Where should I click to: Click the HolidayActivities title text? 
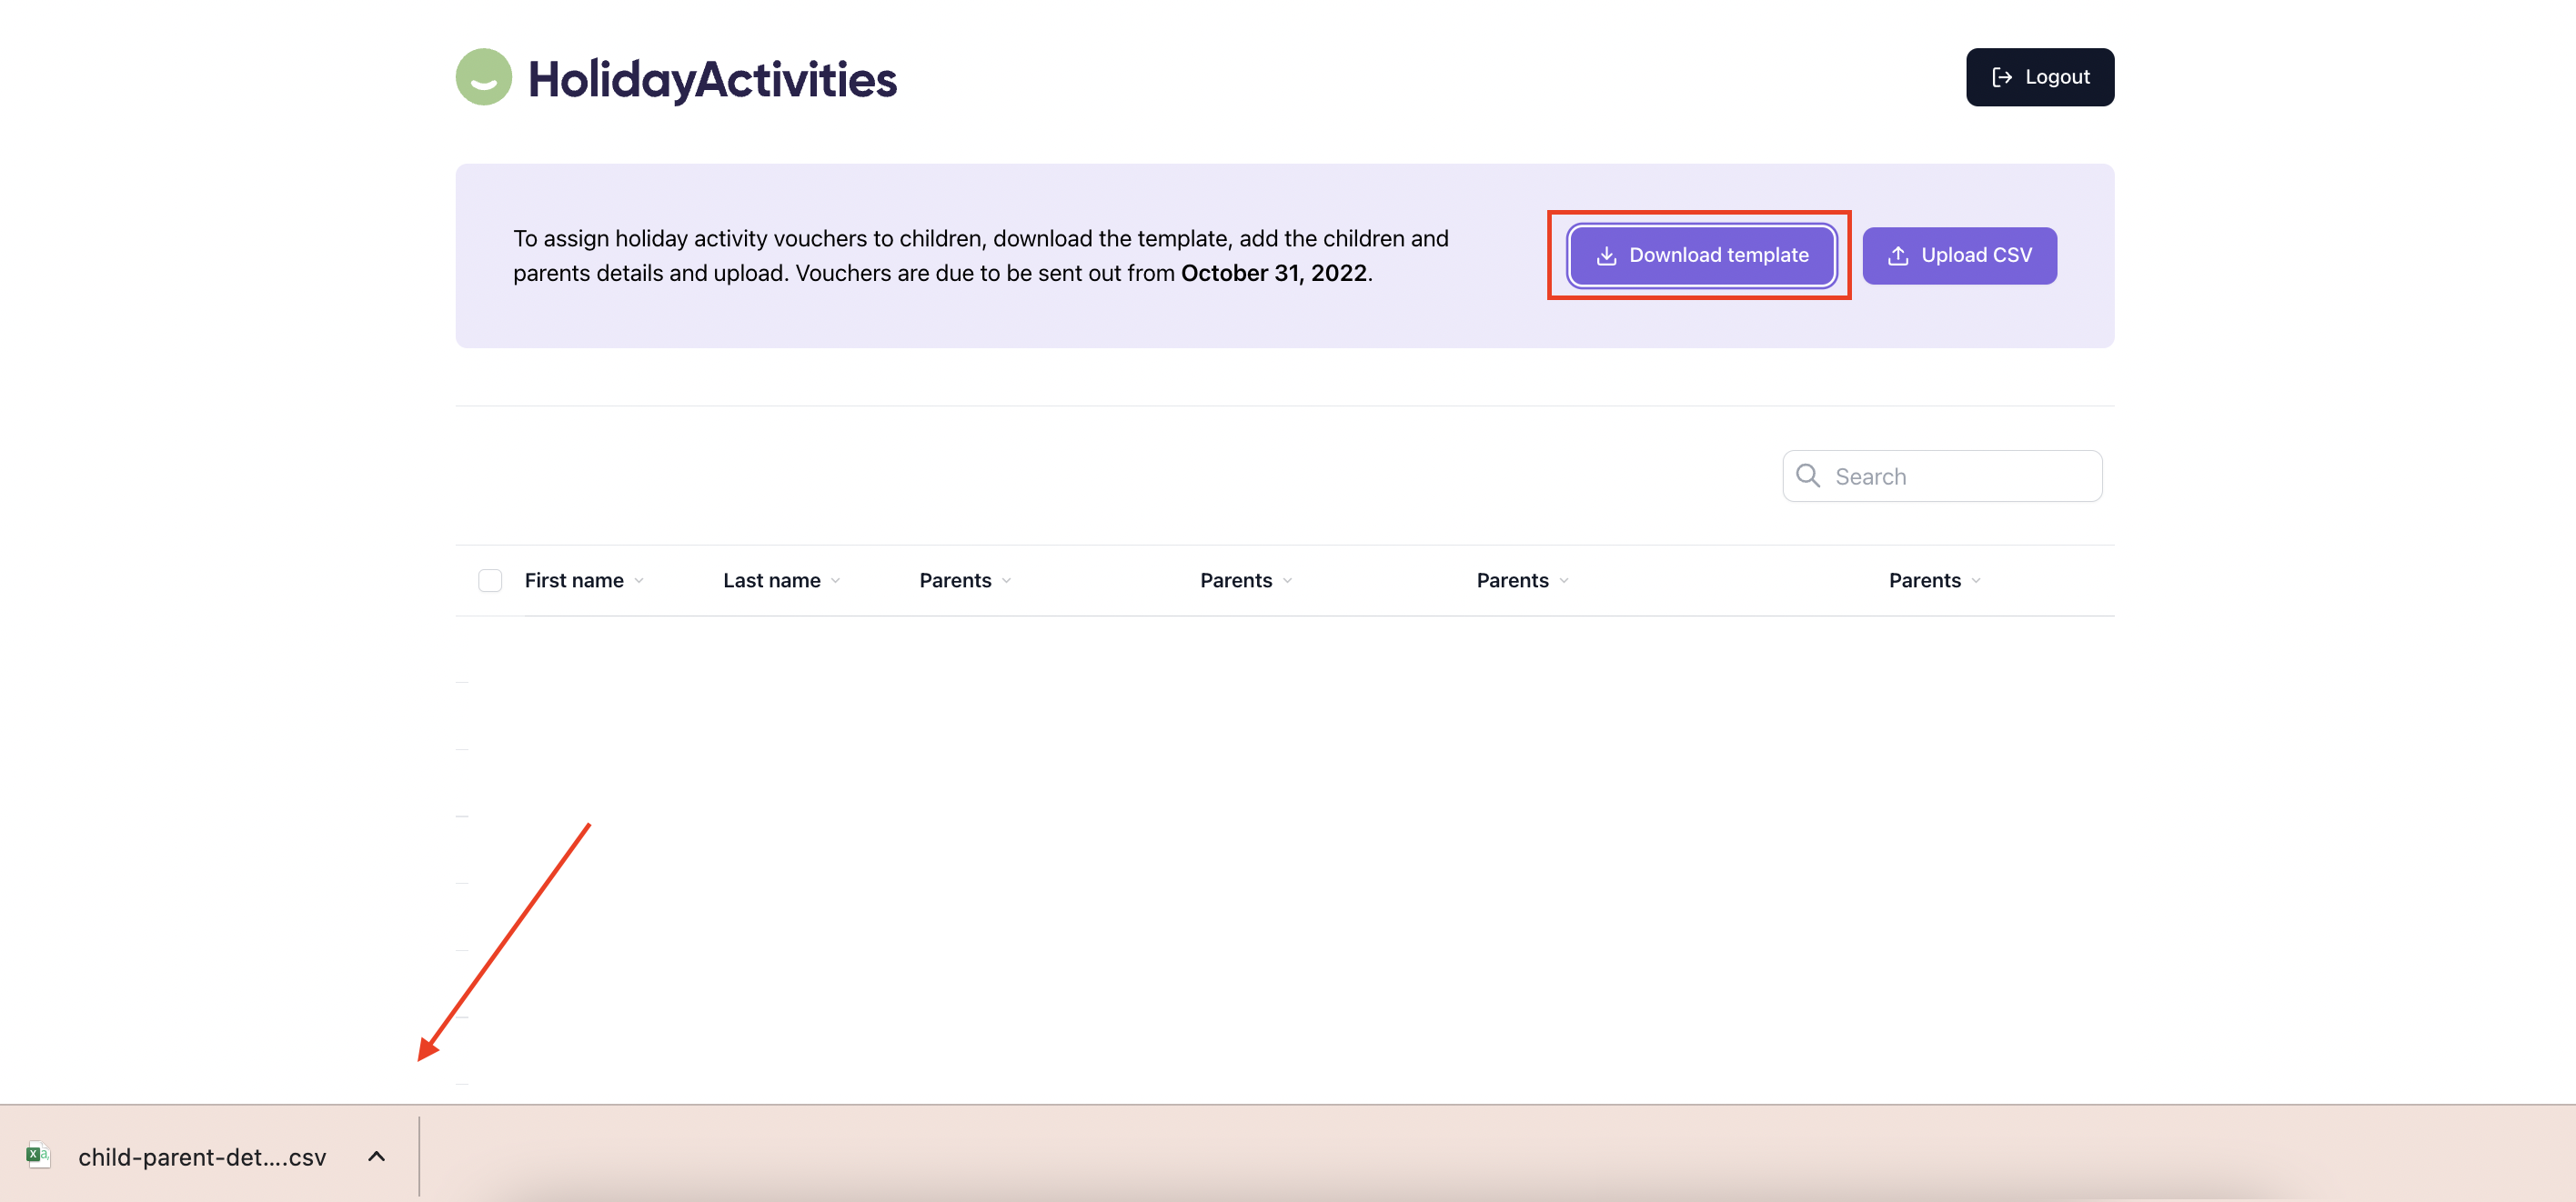[x=712, y=79]
